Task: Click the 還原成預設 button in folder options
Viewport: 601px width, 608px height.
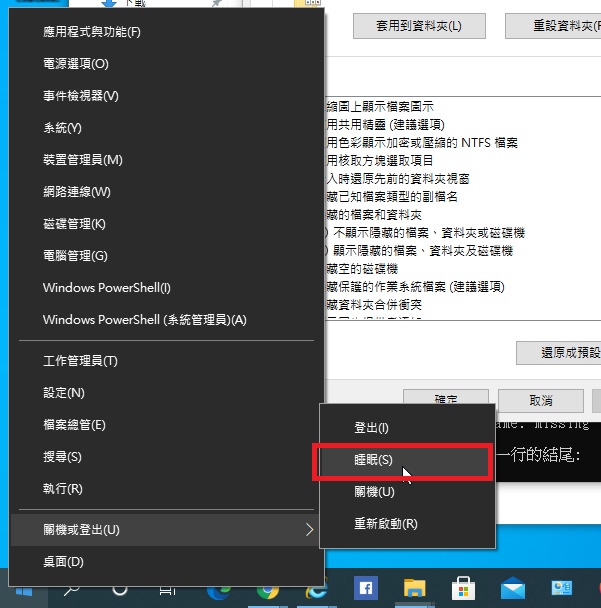Action: tap(559, 353)
